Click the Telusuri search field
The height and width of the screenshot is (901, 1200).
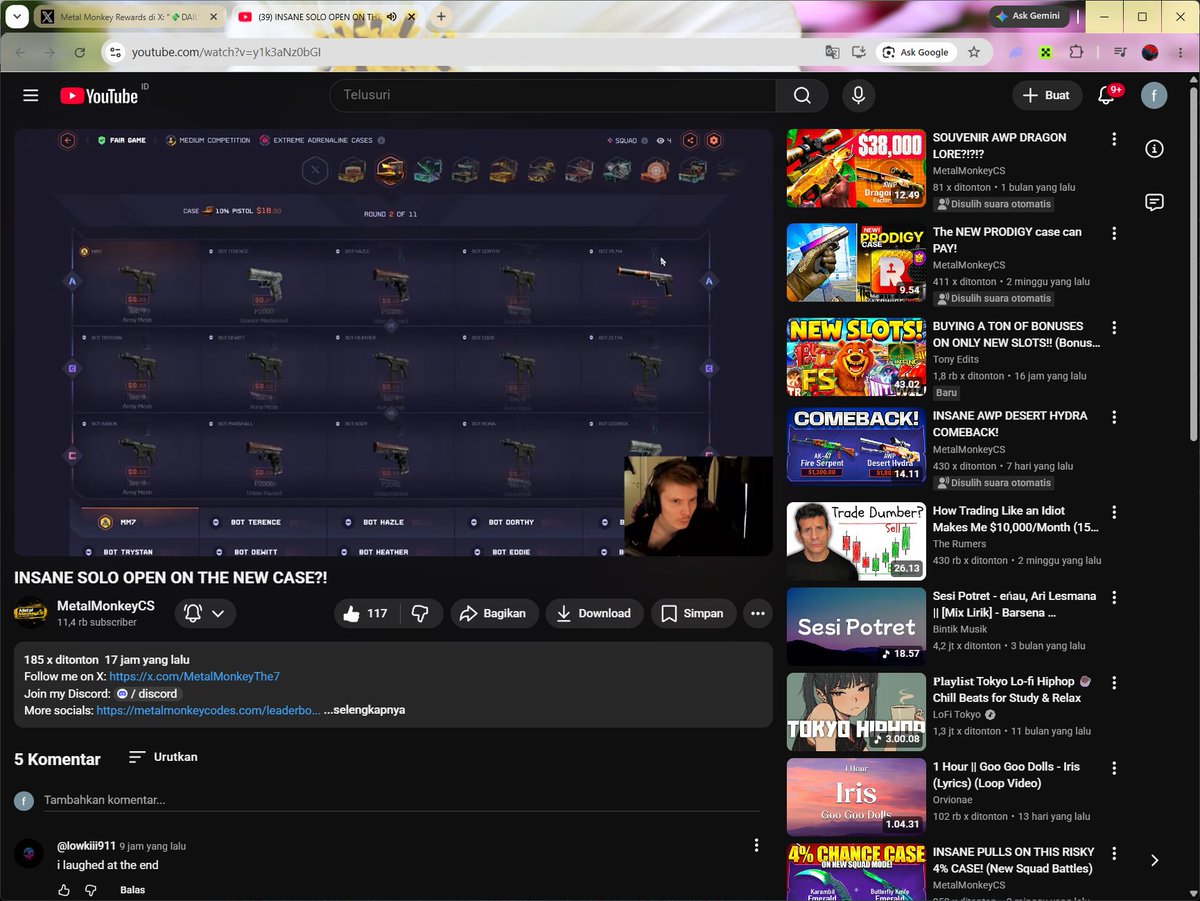tap(552, 95)
